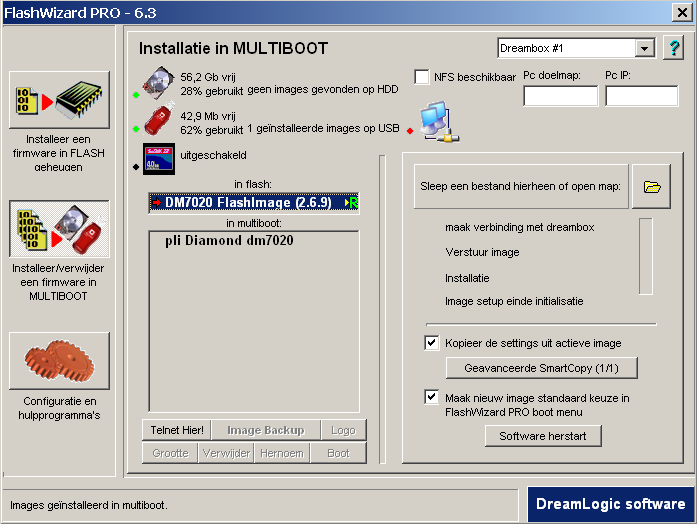Click the Grootte button
This screenshot has width=697, height=524.
170,453
